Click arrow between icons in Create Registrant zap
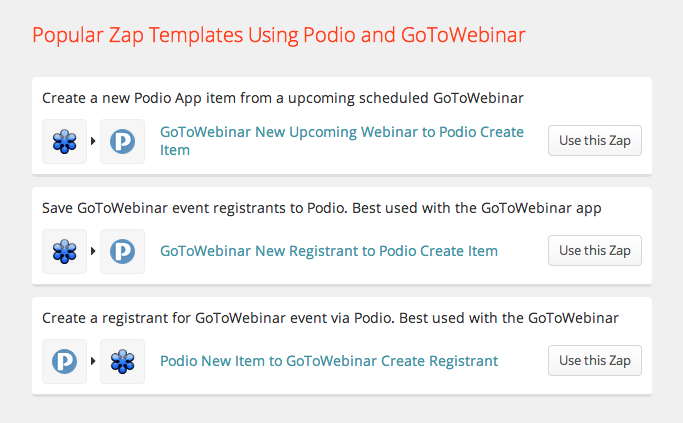The width and height of the screenshot is (683, 423). [94, 361]
